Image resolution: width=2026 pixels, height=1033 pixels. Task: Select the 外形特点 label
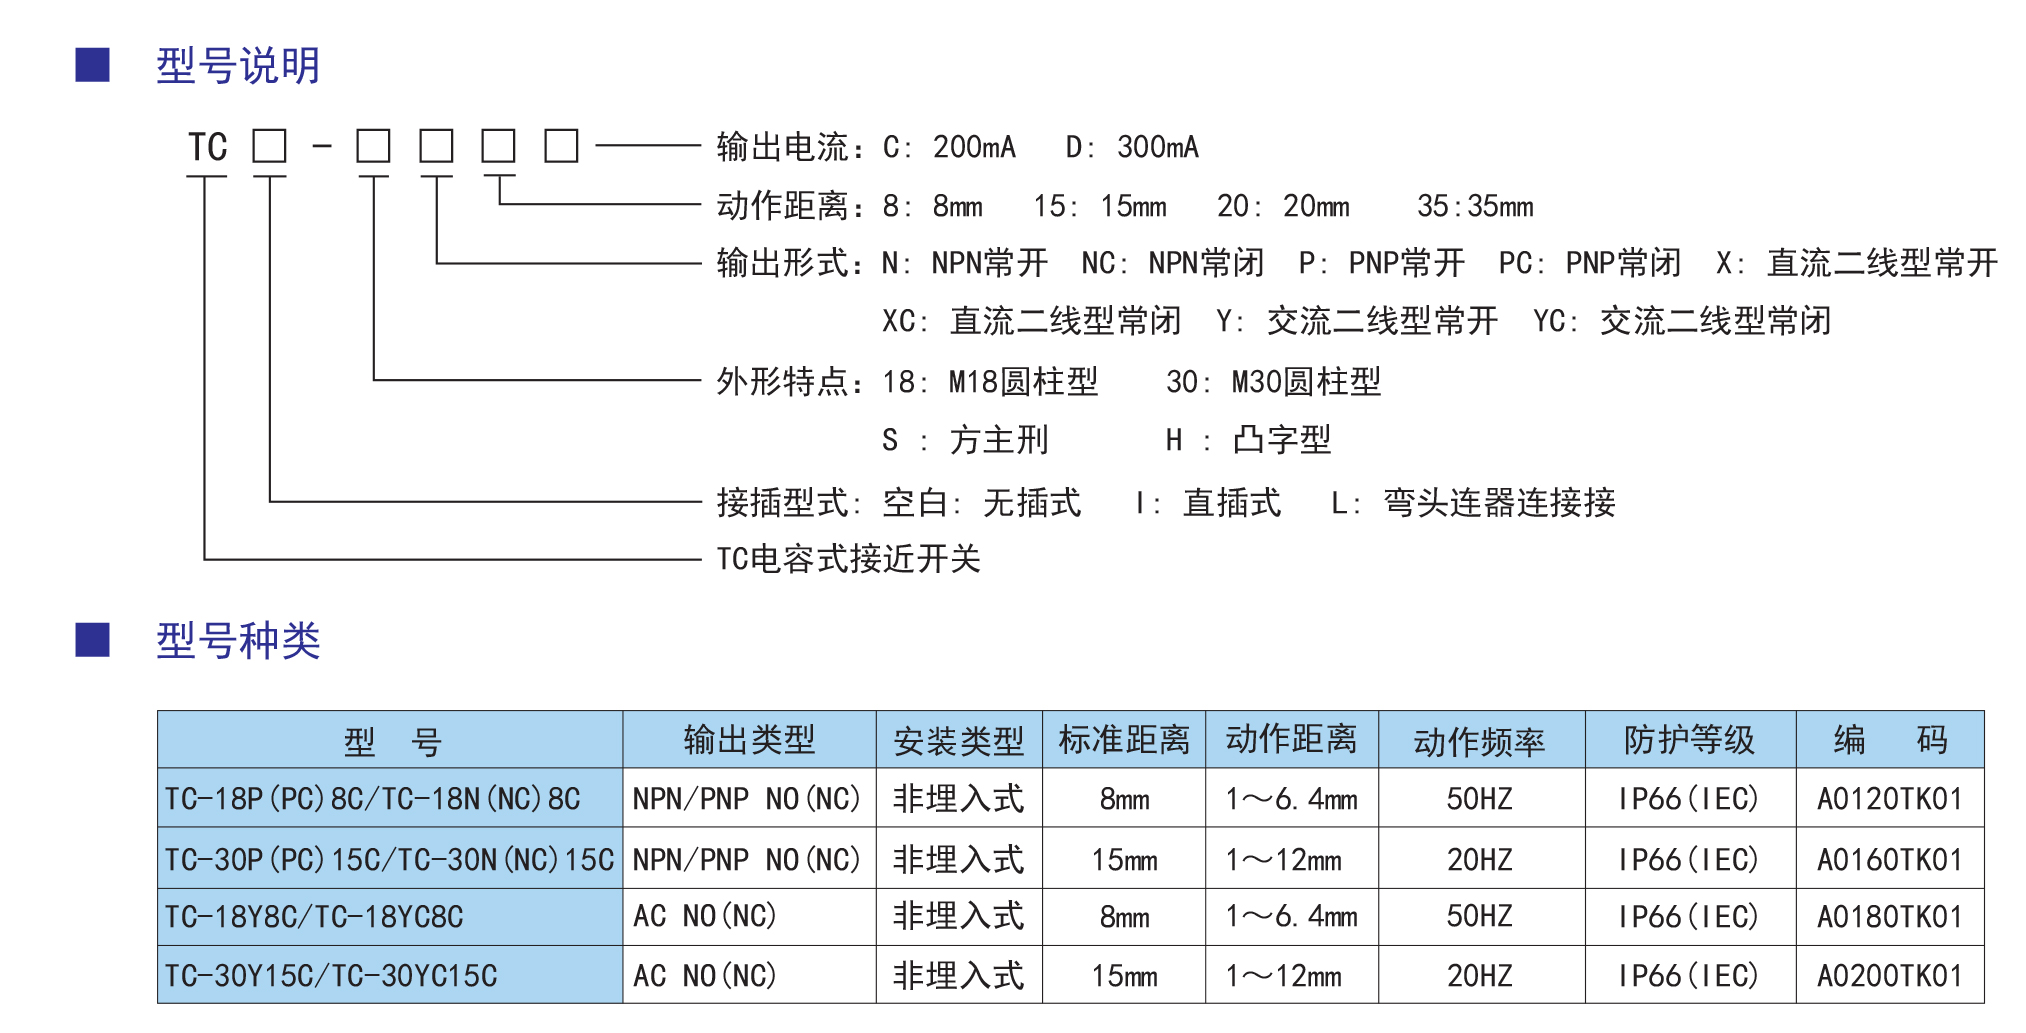[x=790, y=382]
